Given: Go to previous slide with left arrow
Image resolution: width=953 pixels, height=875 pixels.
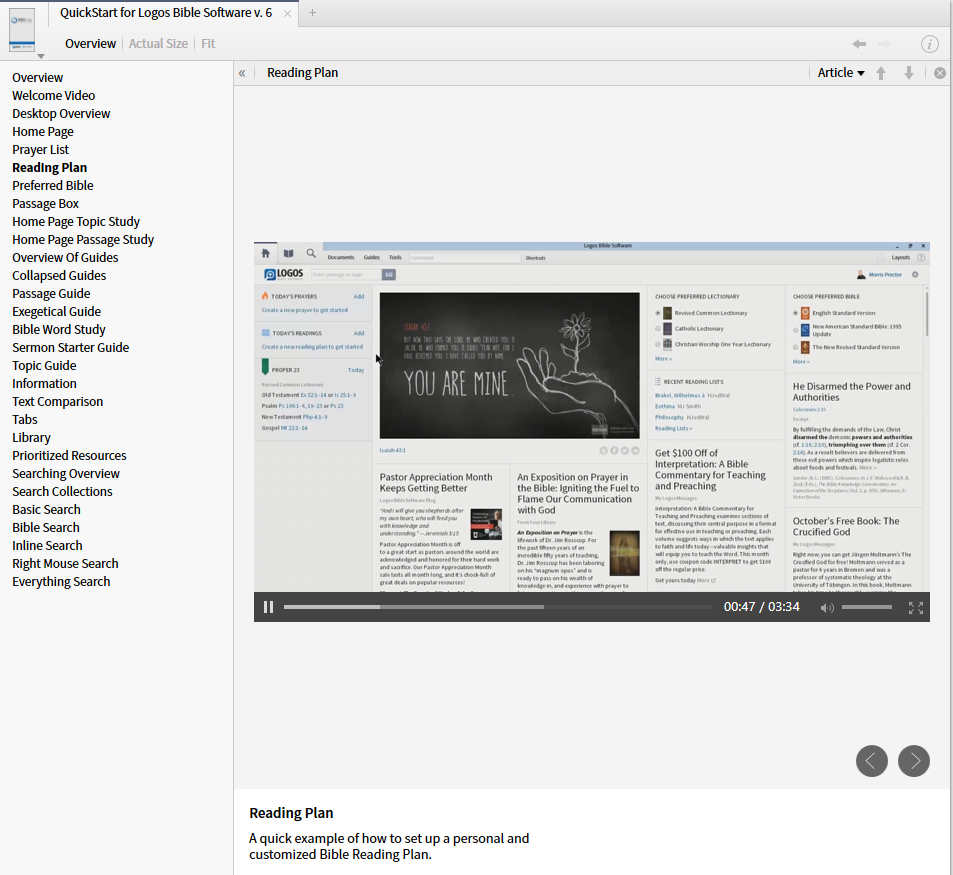Looking at the screenshot, I should click(x=871, y=761).
